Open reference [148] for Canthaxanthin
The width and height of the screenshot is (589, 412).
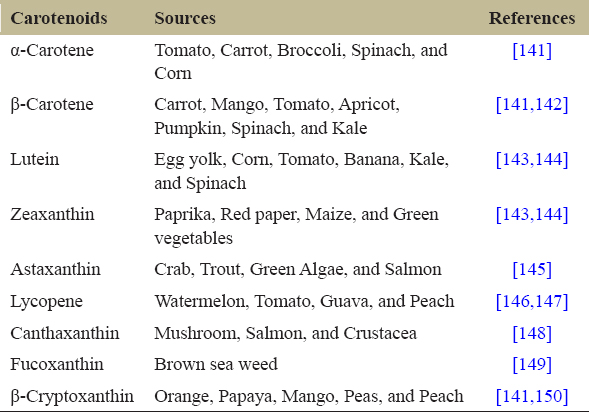(x=532, y=333)
